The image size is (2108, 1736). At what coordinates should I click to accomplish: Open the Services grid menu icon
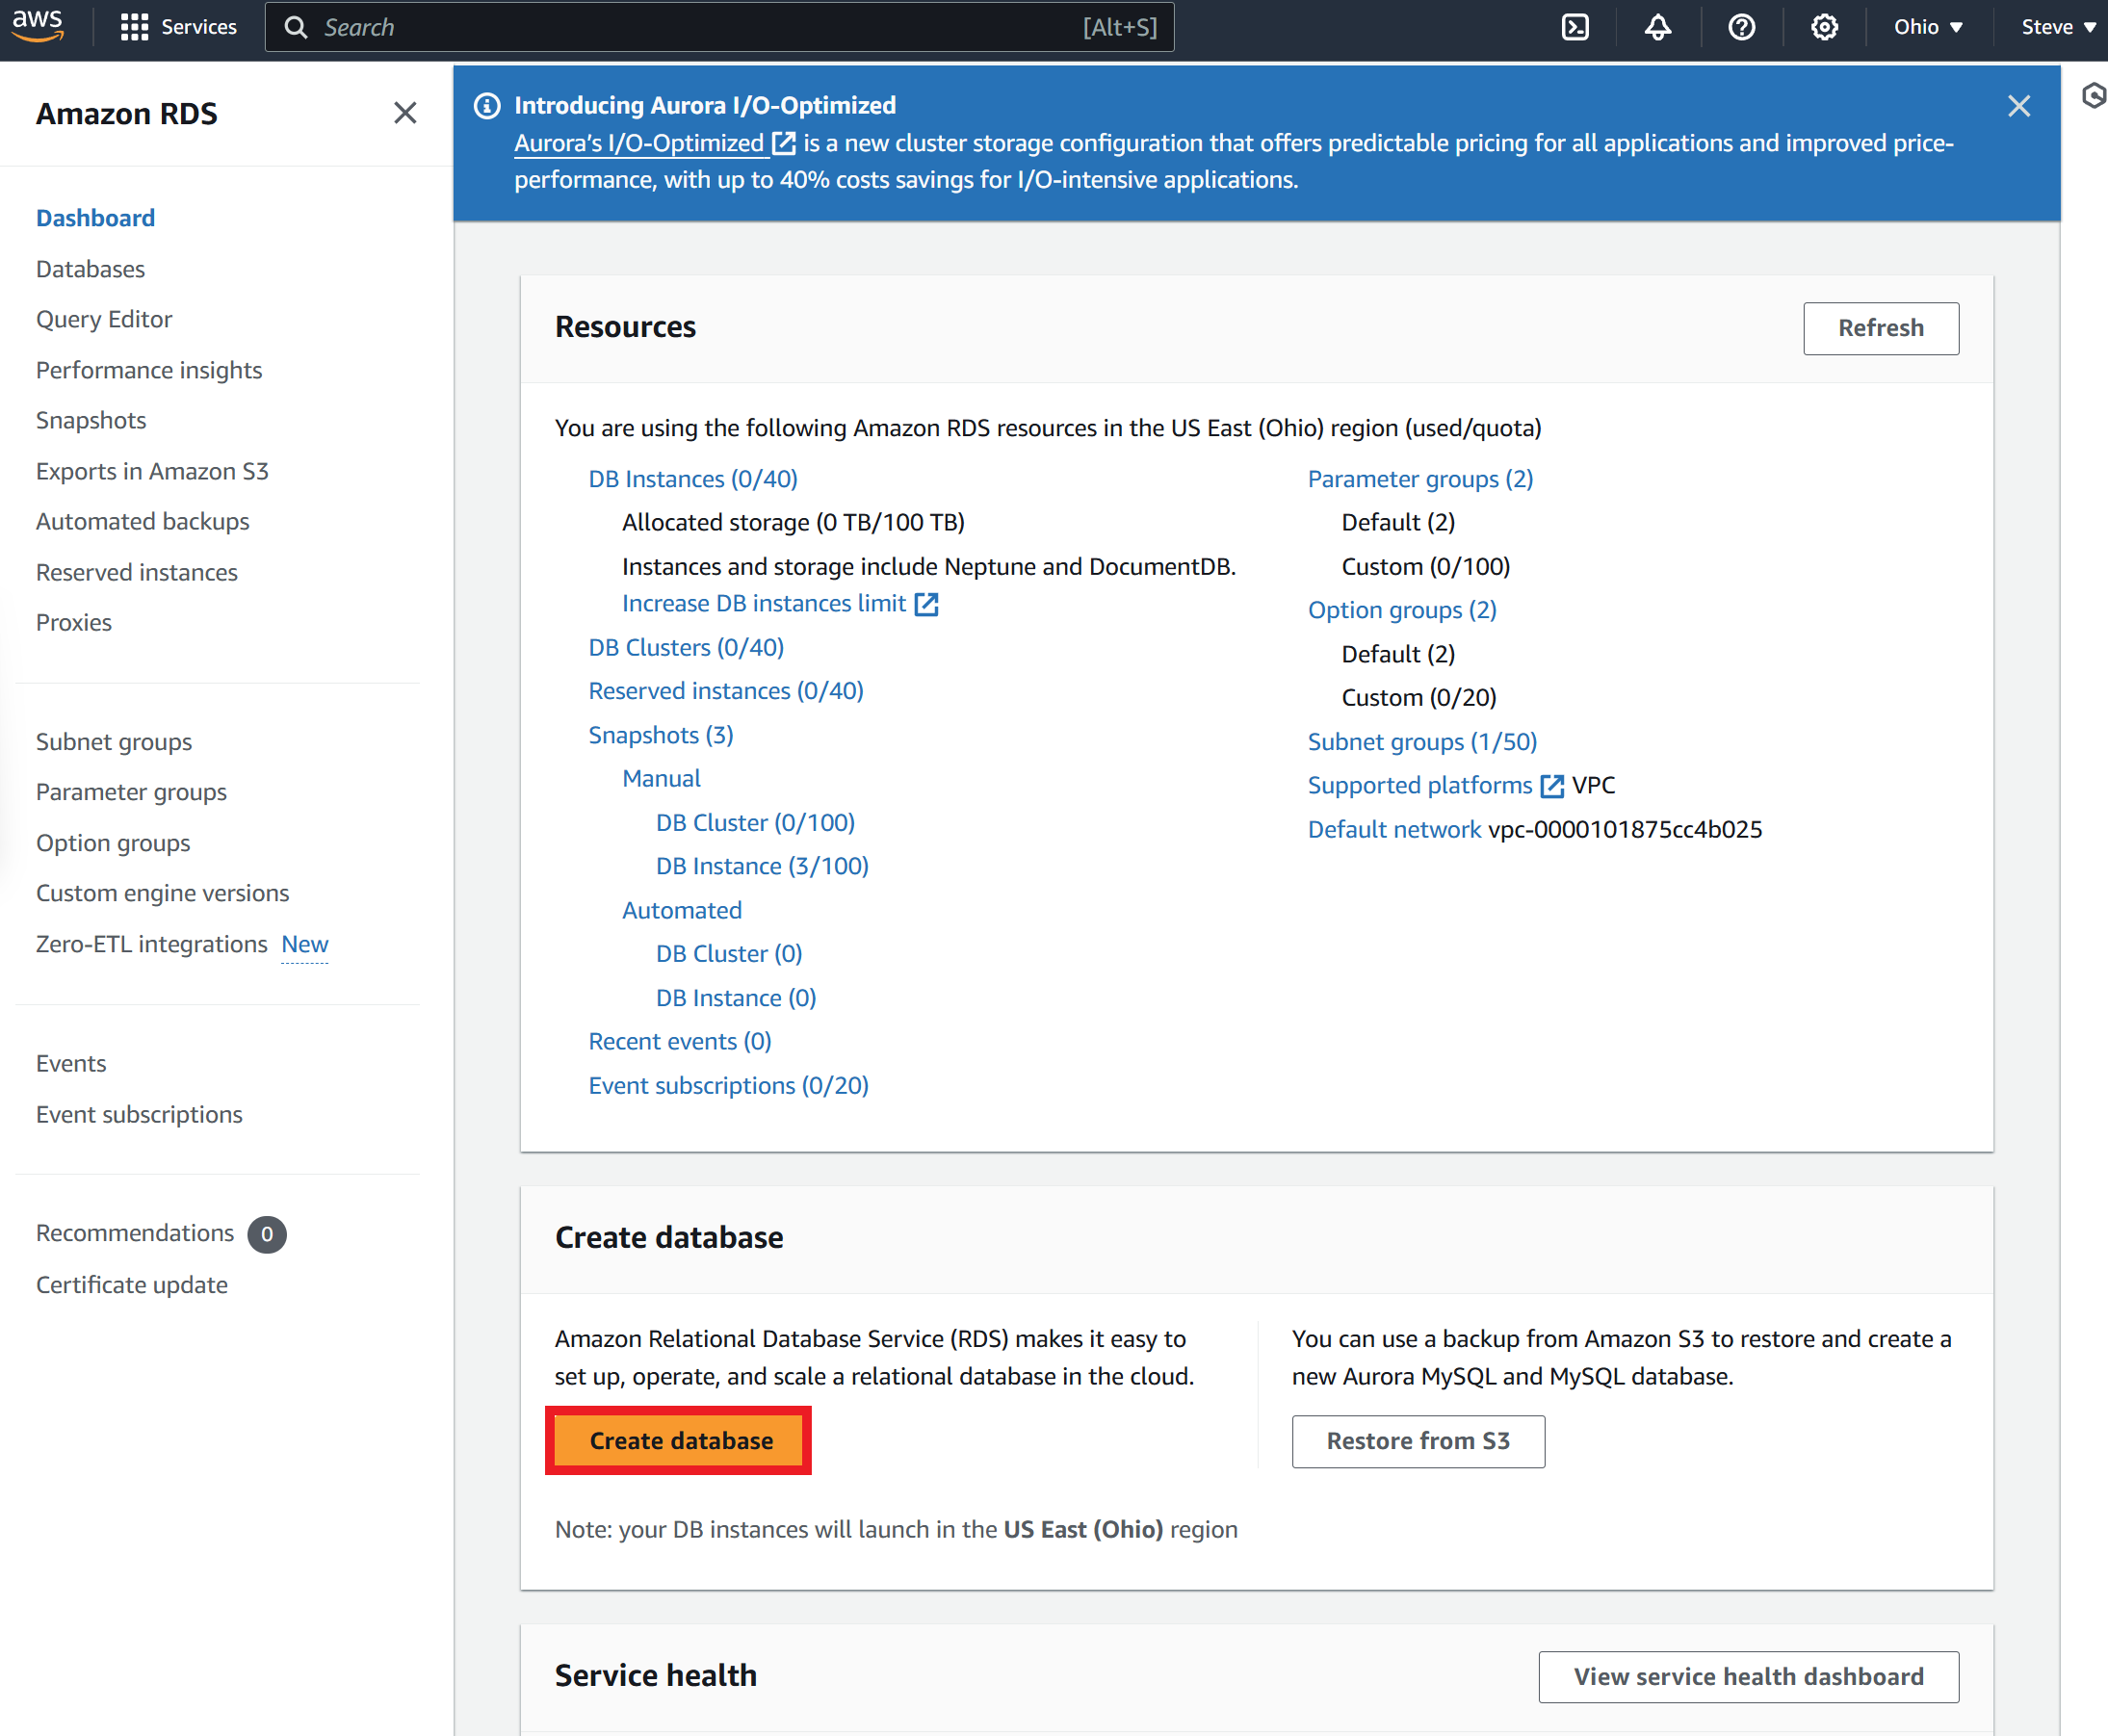pos(134,27)
